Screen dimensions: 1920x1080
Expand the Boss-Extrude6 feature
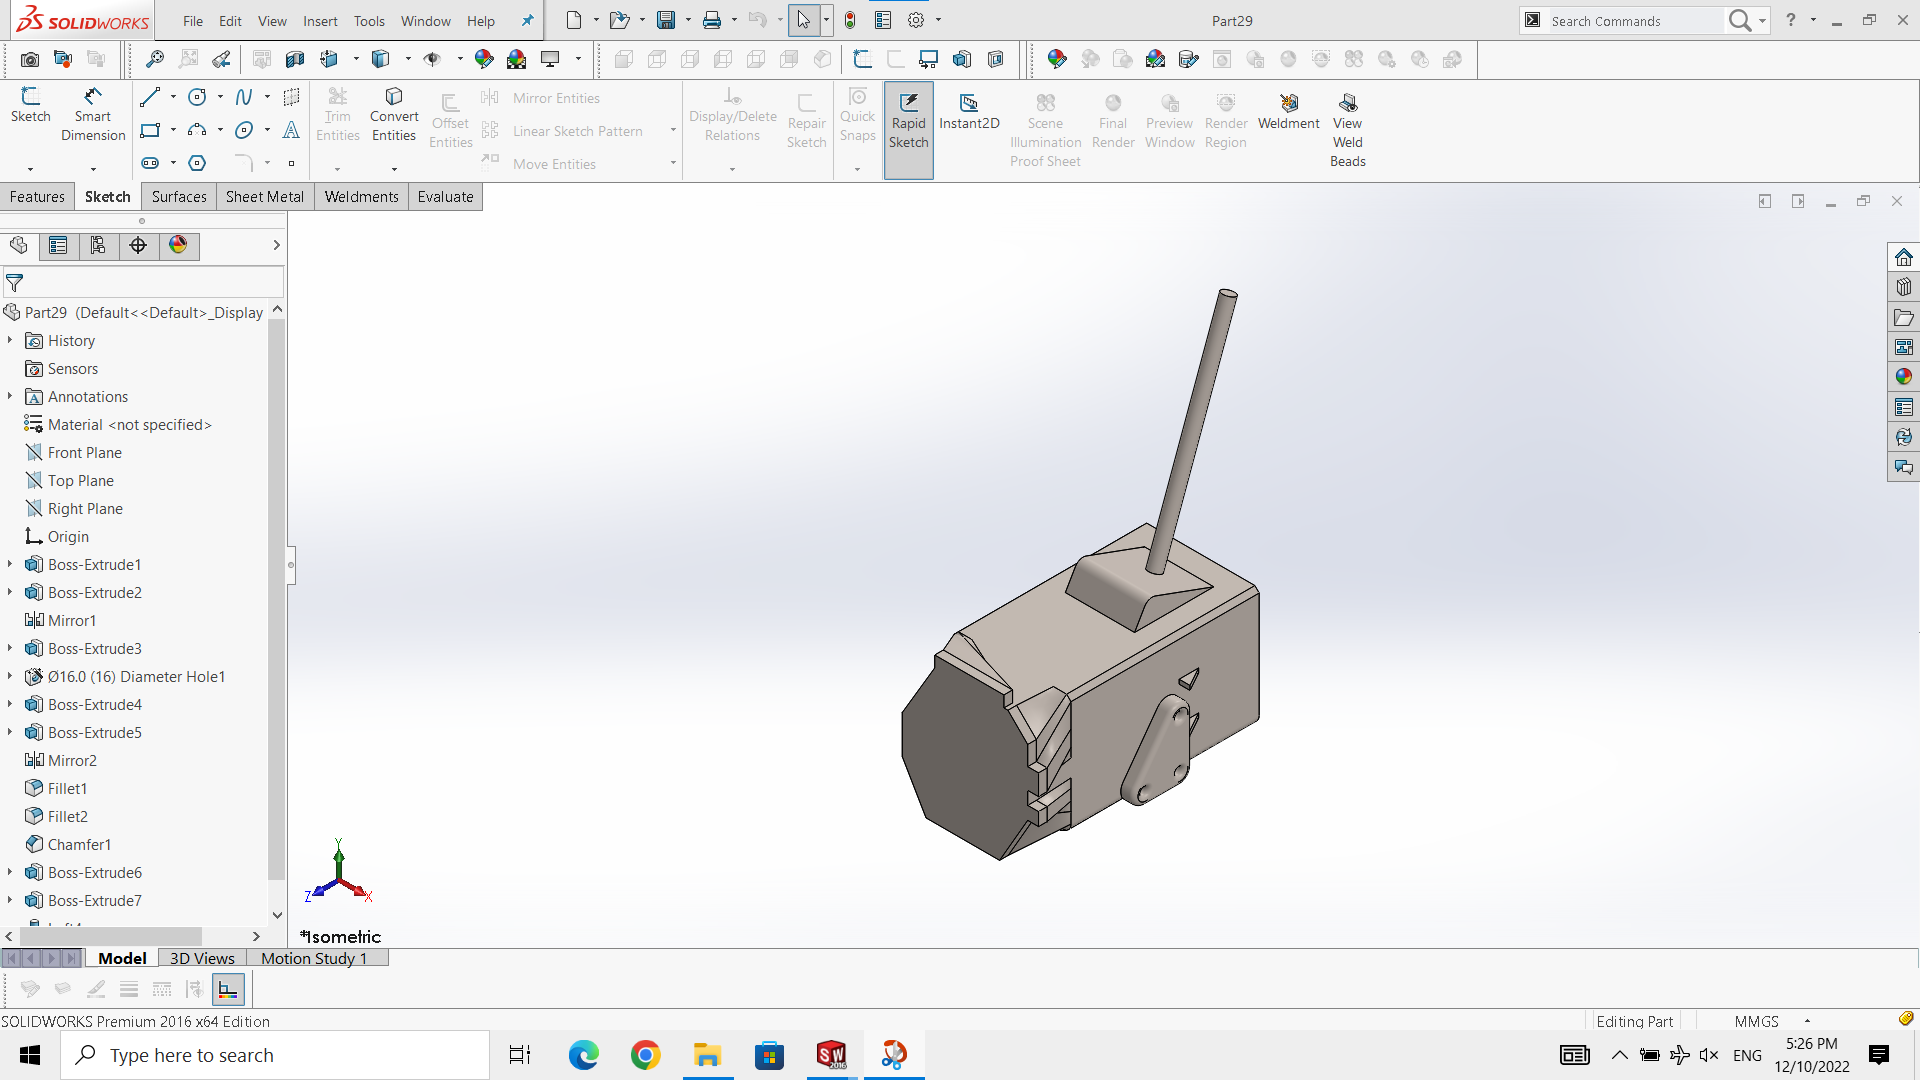click(x=10, y=873)
